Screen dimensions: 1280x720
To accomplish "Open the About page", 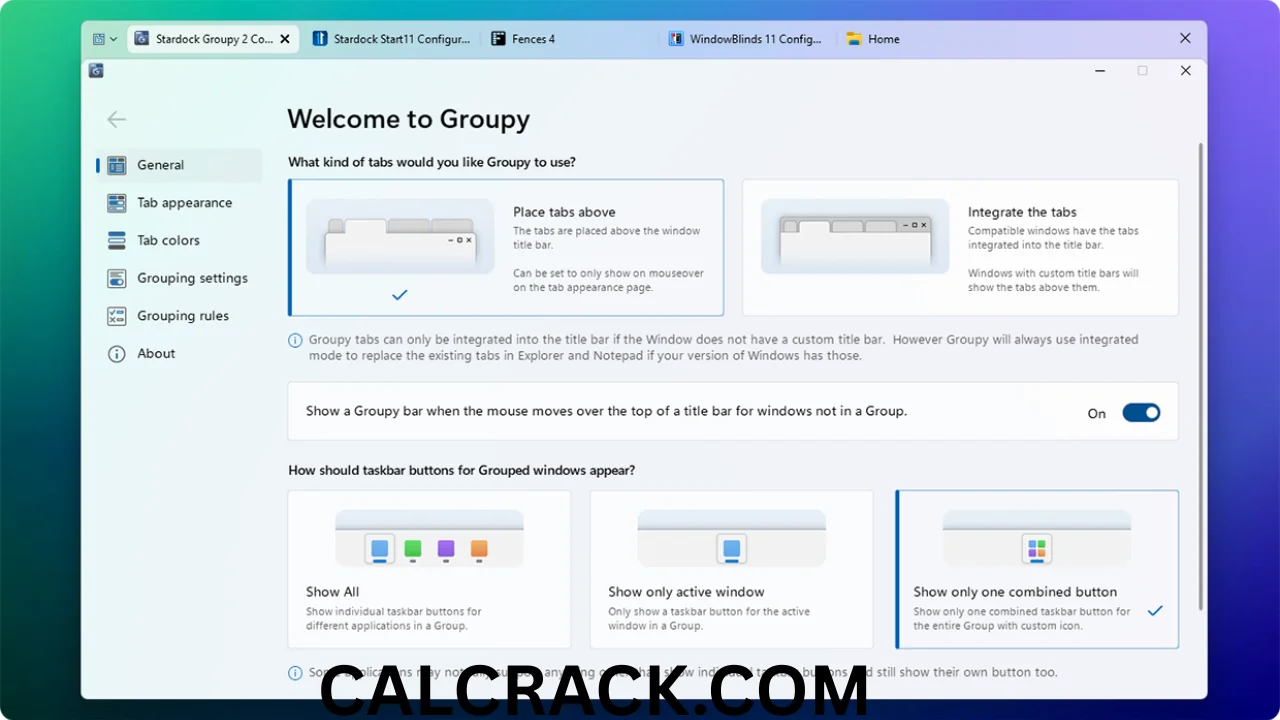I will (179, 354).
